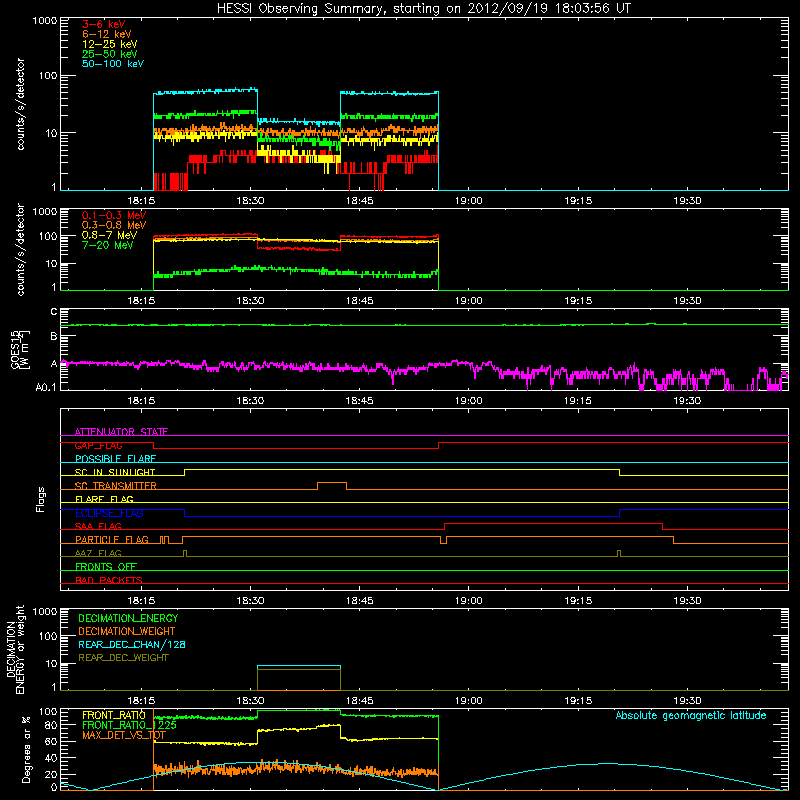Click the GOES15 axis title
Screen dimensions: 800x800
(x=20, y=349)
